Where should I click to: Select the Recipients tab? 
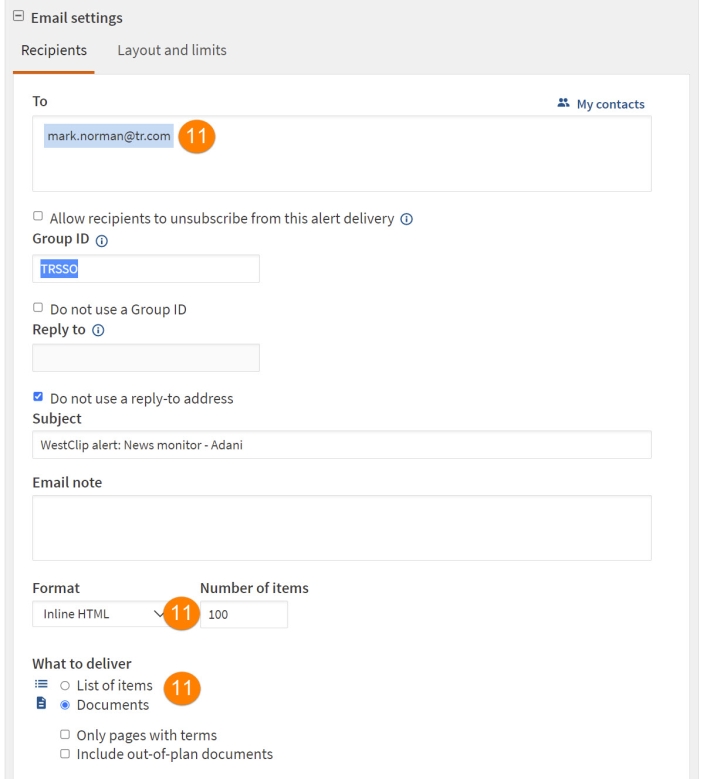coord(54,50)
